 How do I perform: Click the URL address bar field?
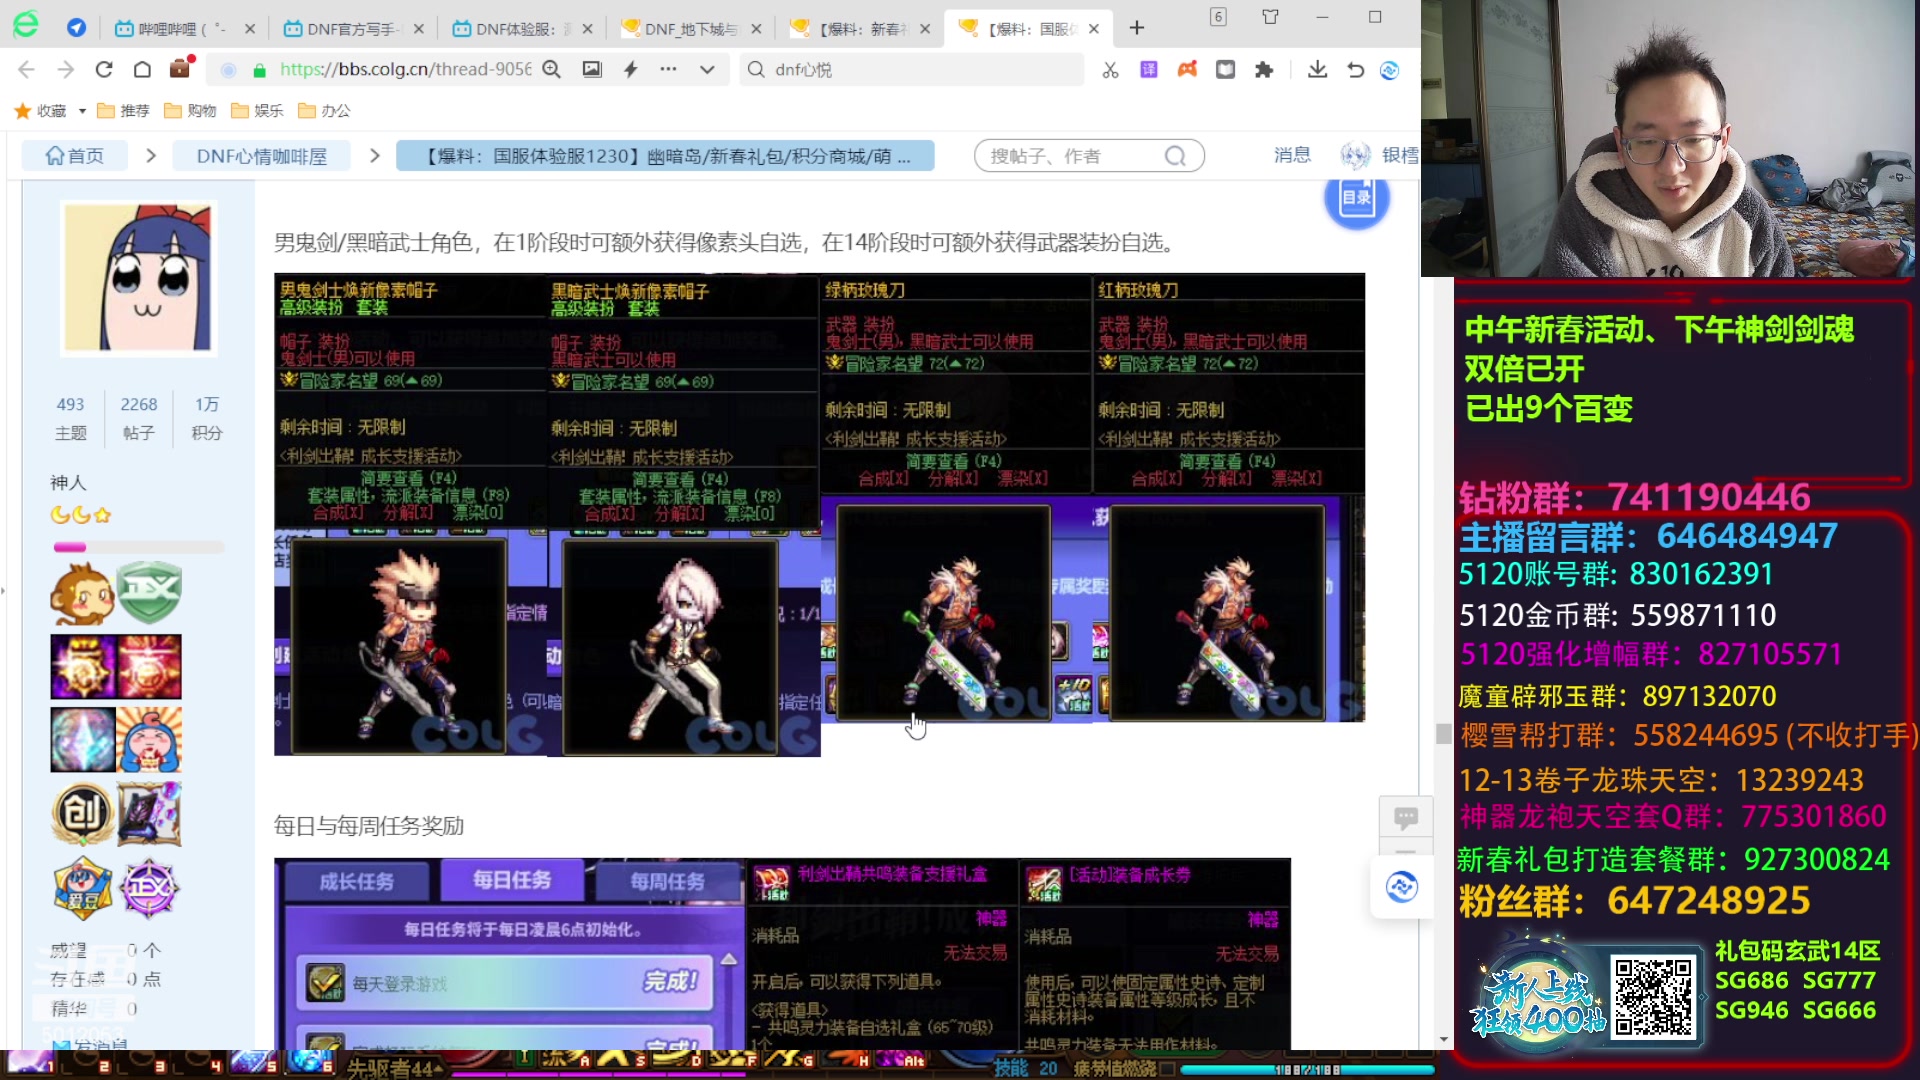coord(405,69)
